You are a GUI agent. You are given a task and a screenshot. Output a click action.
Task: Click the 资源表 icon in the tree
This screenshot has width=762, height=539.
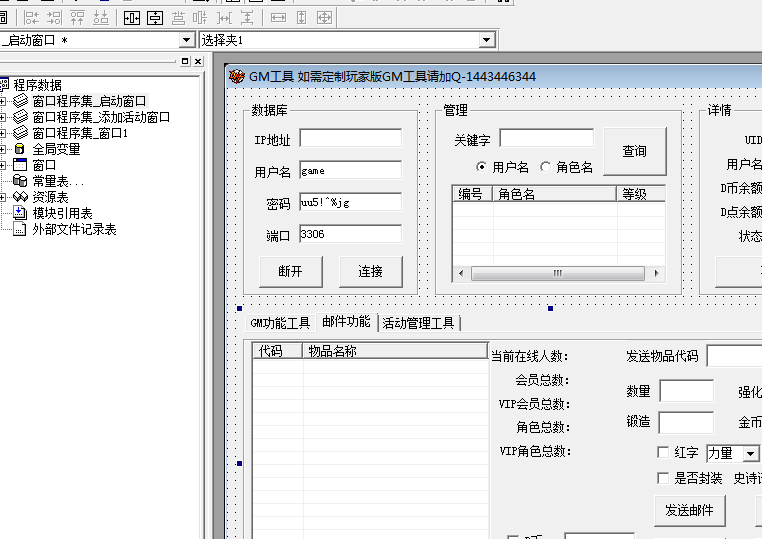(x=19, y=197)
